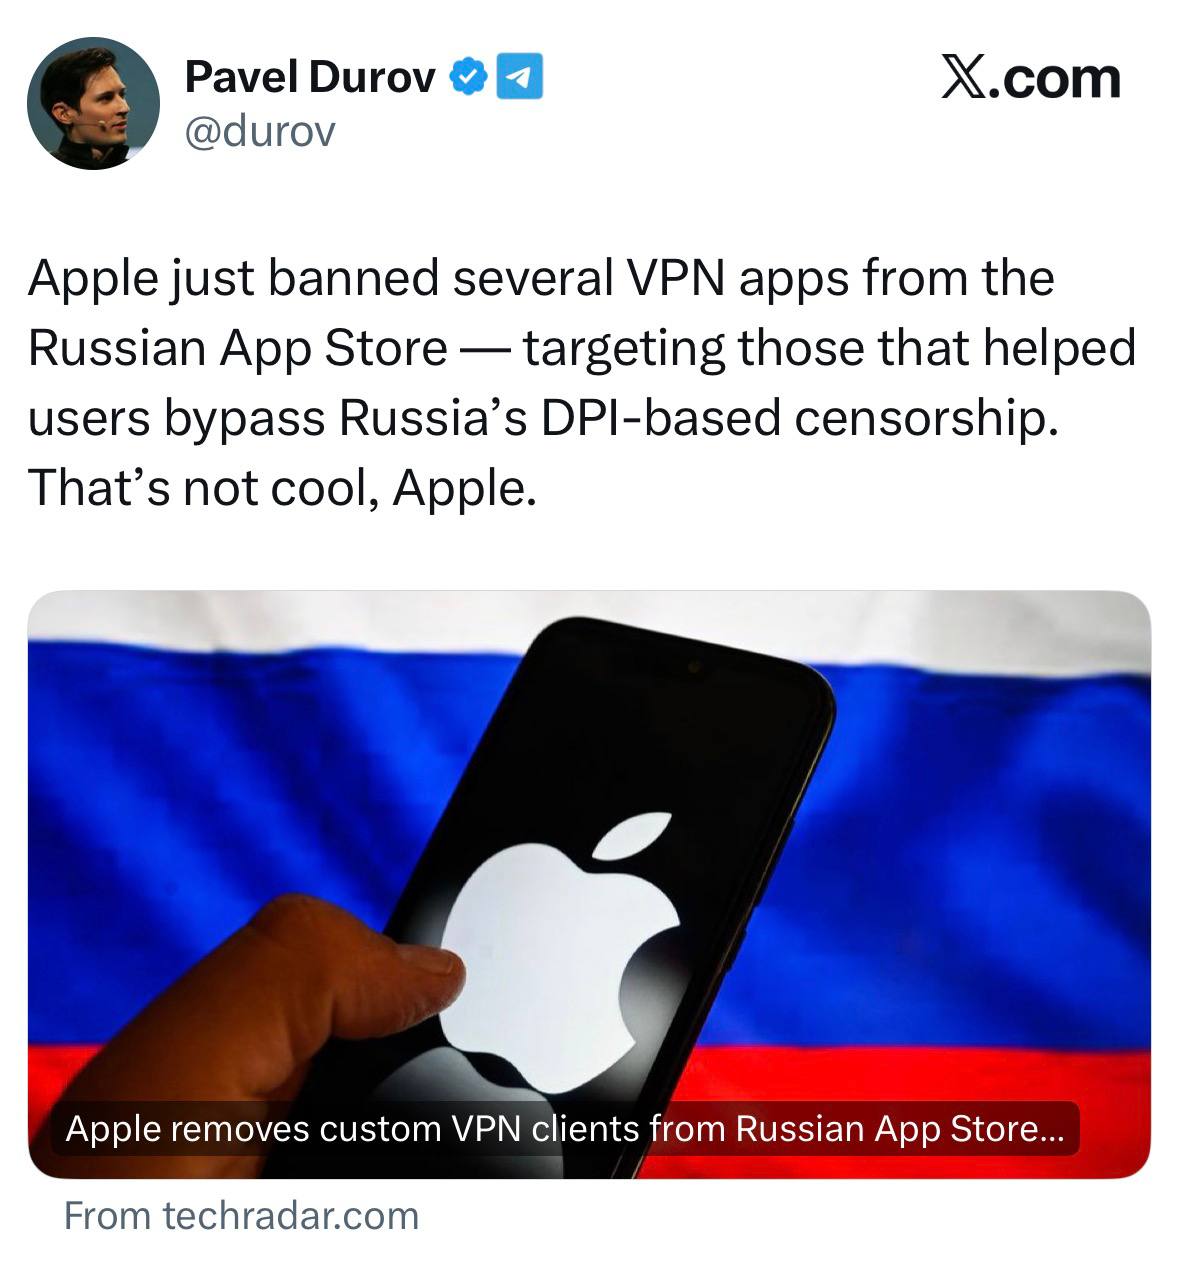Open Pavel Durov's profile avatar
Screen dimensions: 1179x1280
(x=93, y=103)
